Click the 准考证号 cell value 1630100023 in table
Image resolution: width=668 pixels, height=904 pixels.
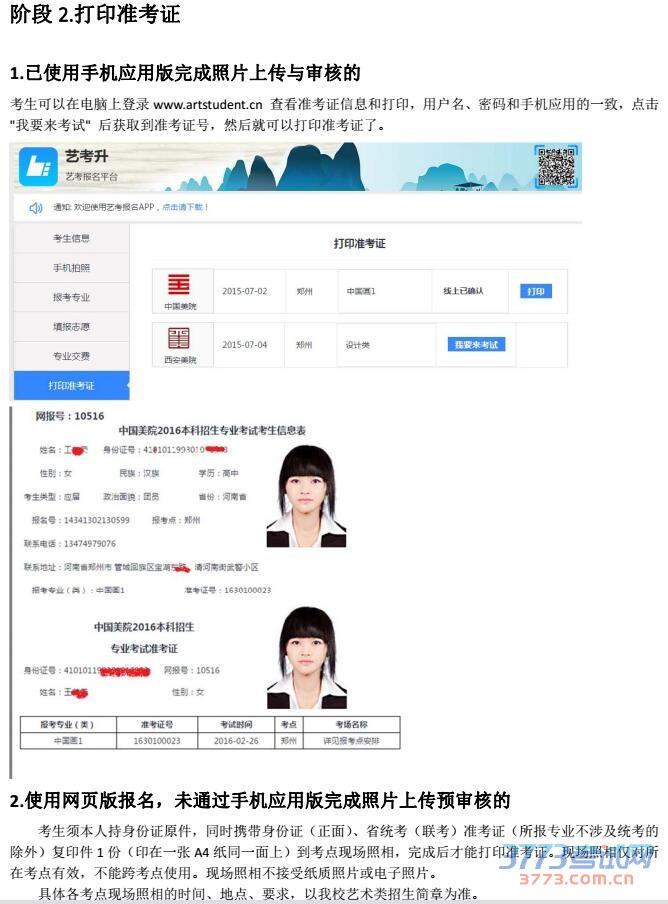153,741
